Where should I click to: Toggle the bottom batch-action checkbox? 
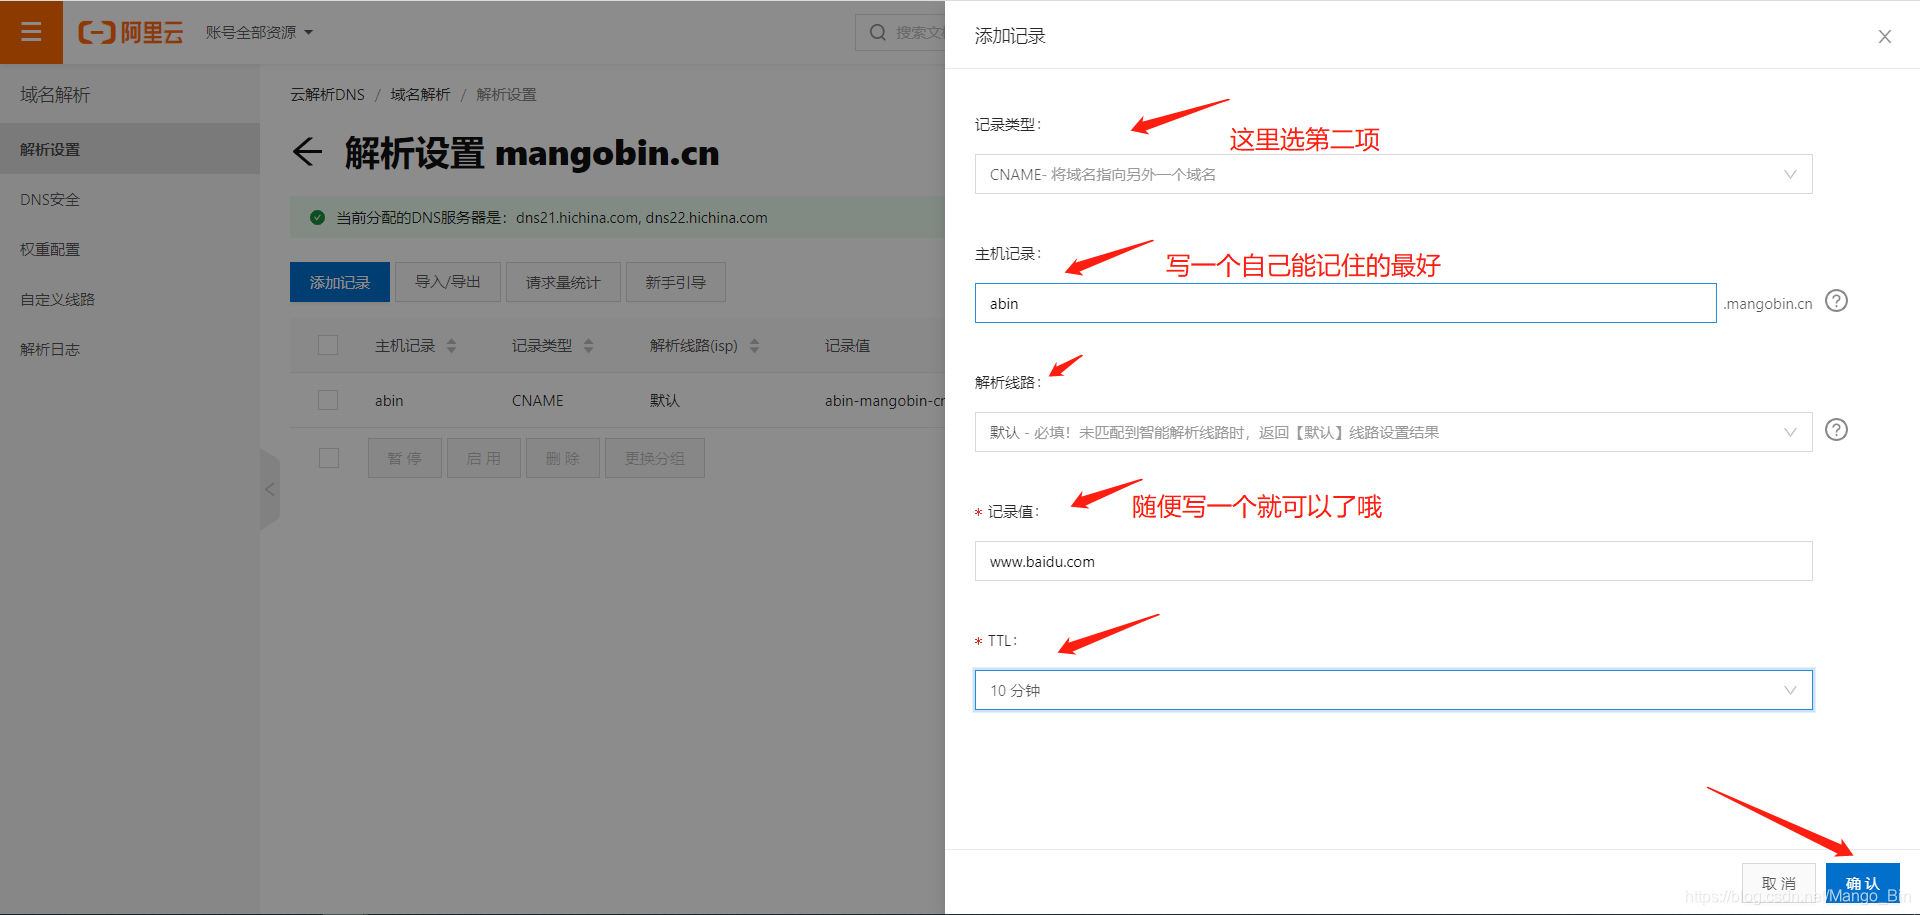[328, 458]
